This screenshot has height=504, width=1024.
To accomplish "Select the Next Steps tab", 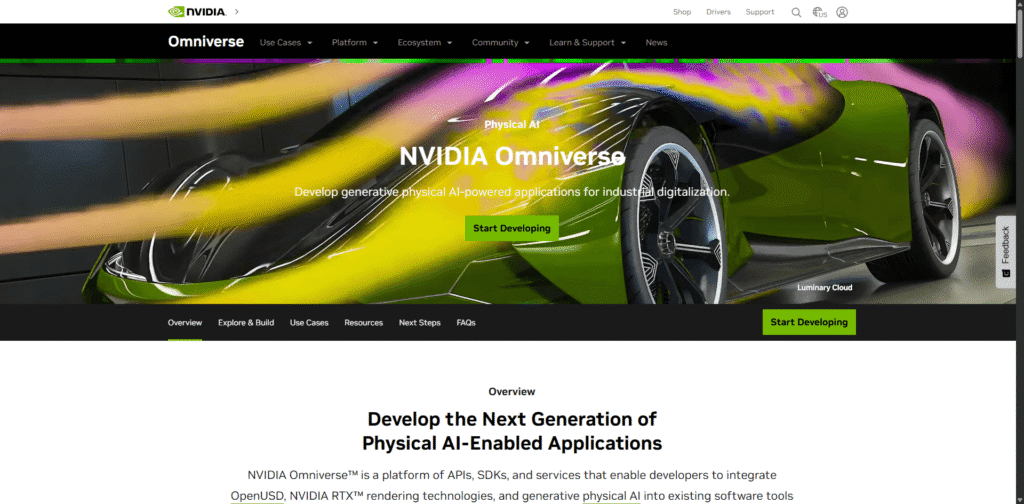I will 420,323.
